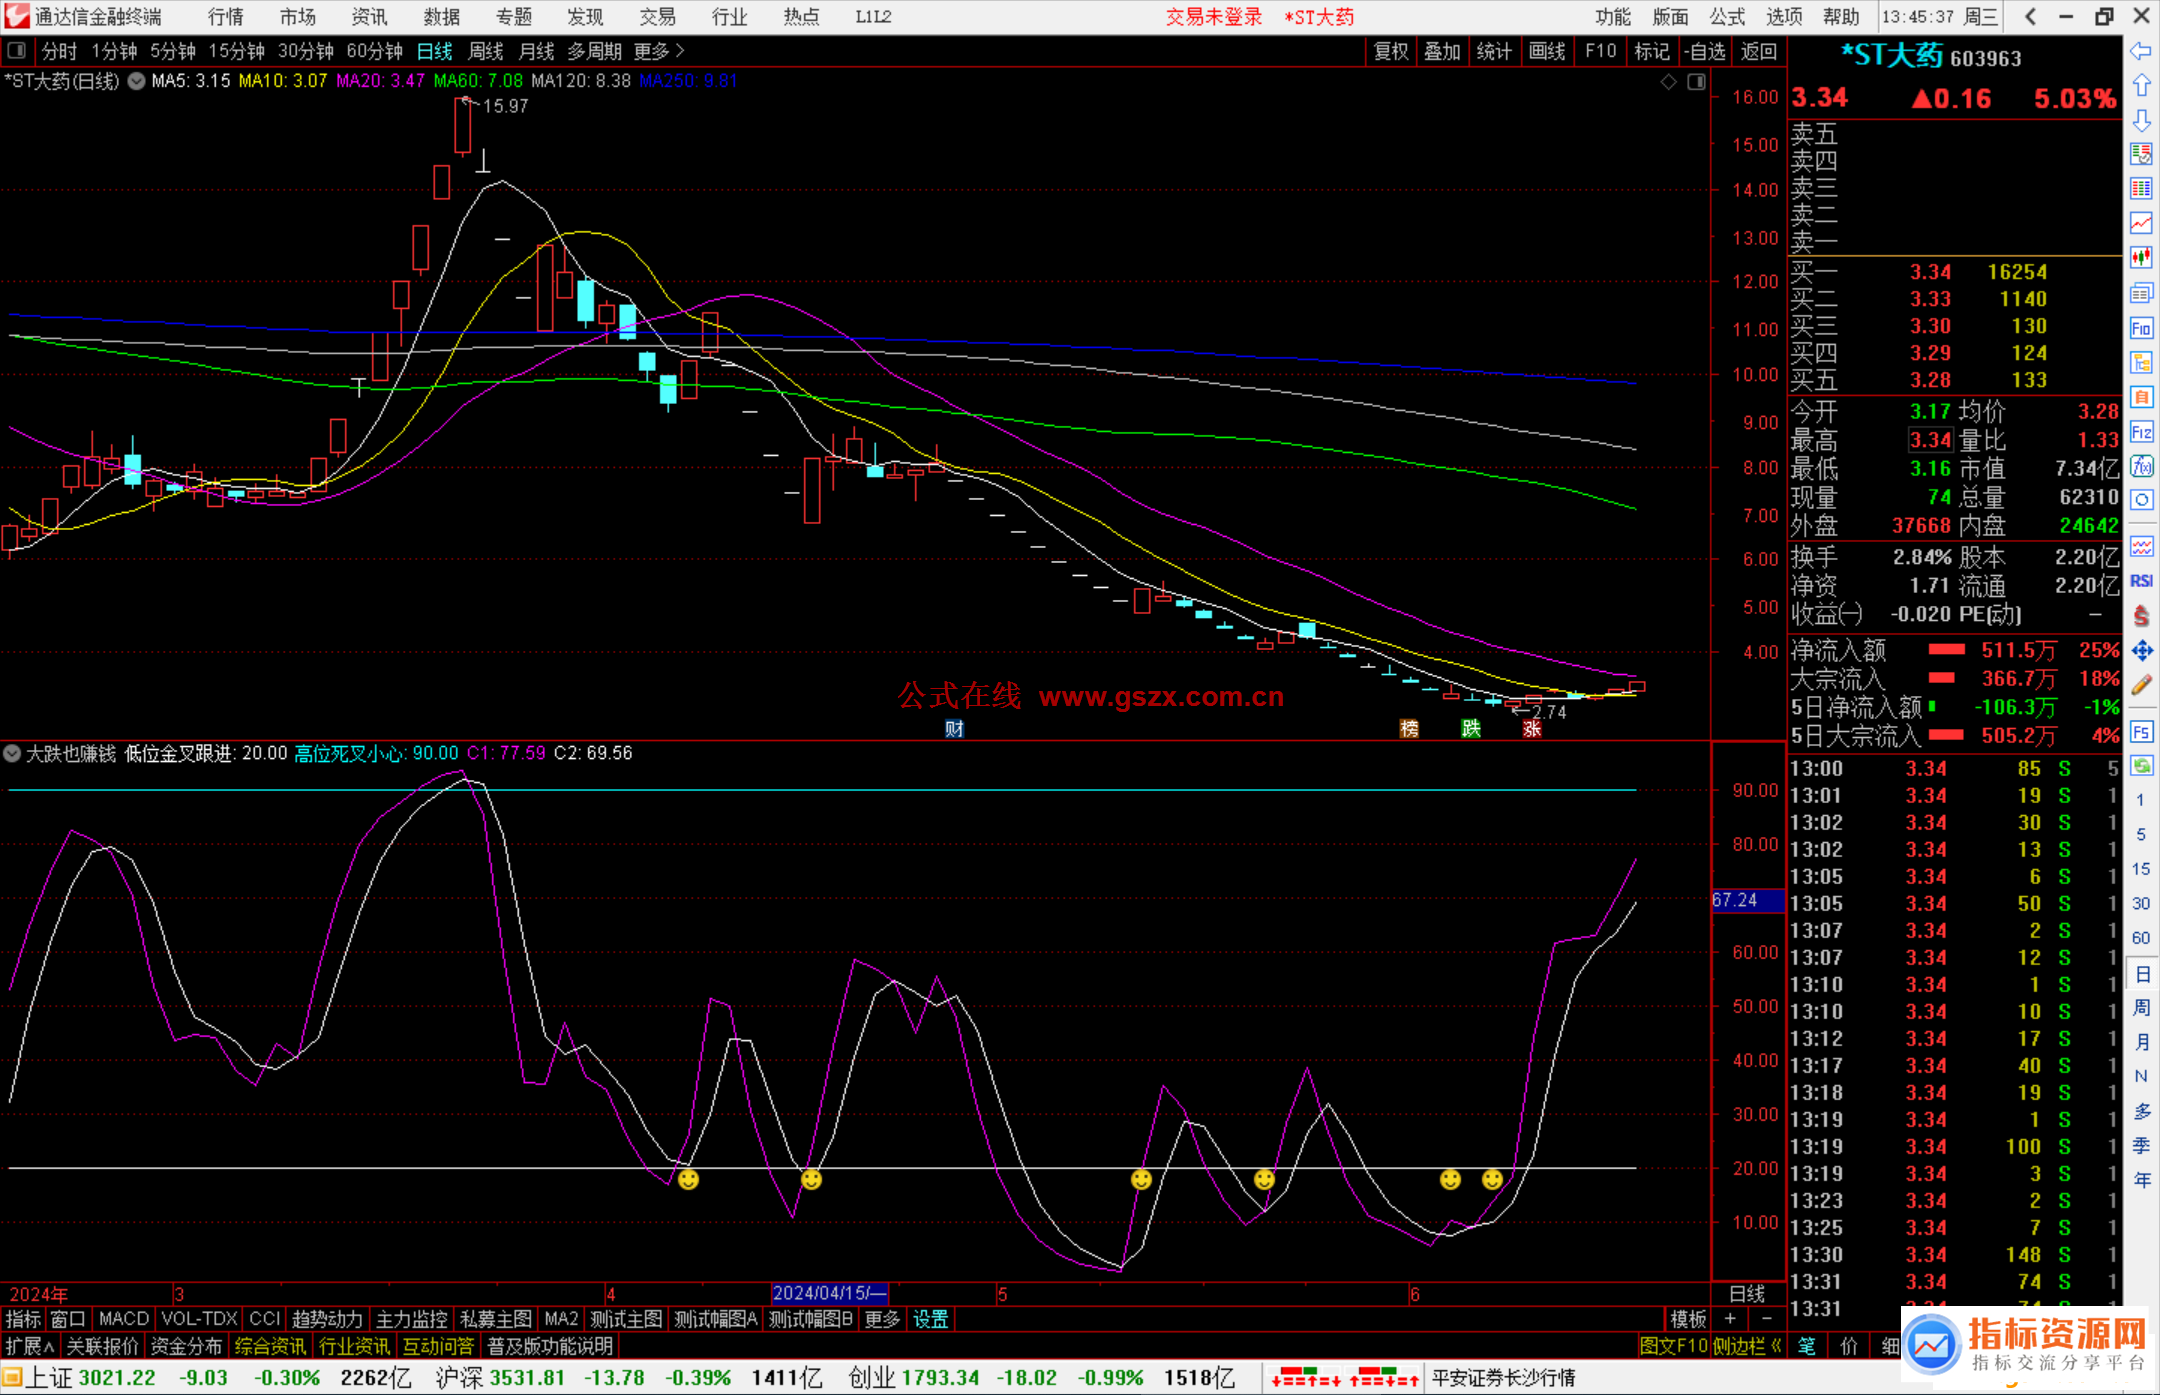Select the VOL-TDX indicator tab

pyautogui.click(x=199, y=1319)
